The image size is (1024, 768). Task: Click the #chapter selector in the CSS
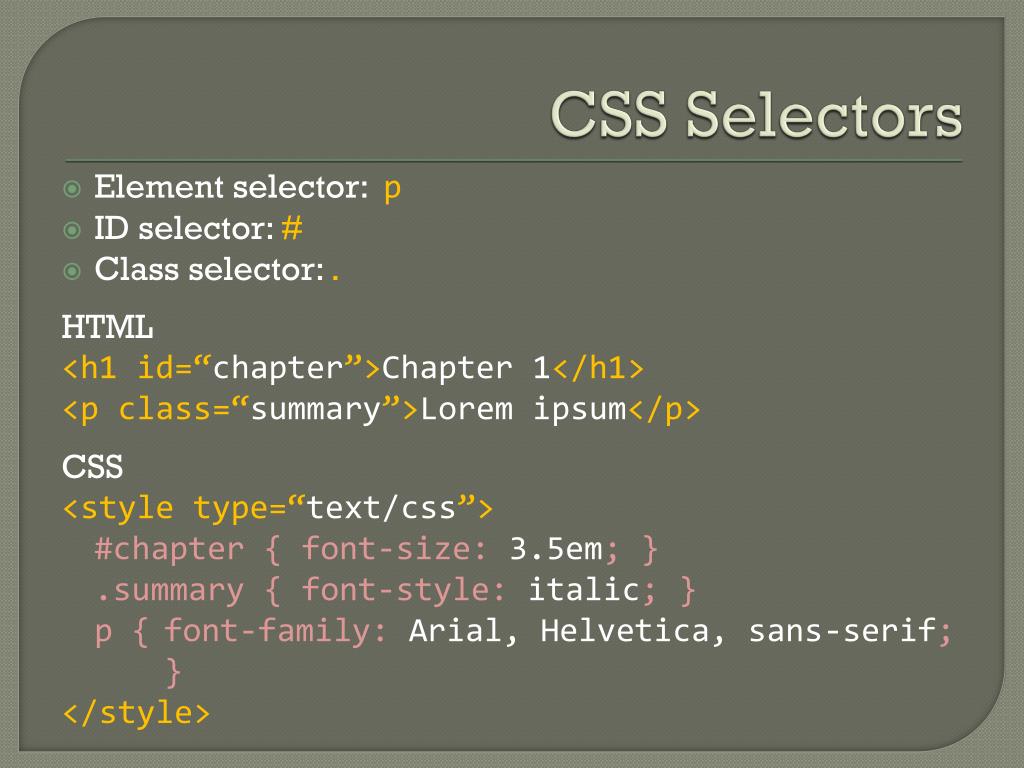[x=169, y=550]
